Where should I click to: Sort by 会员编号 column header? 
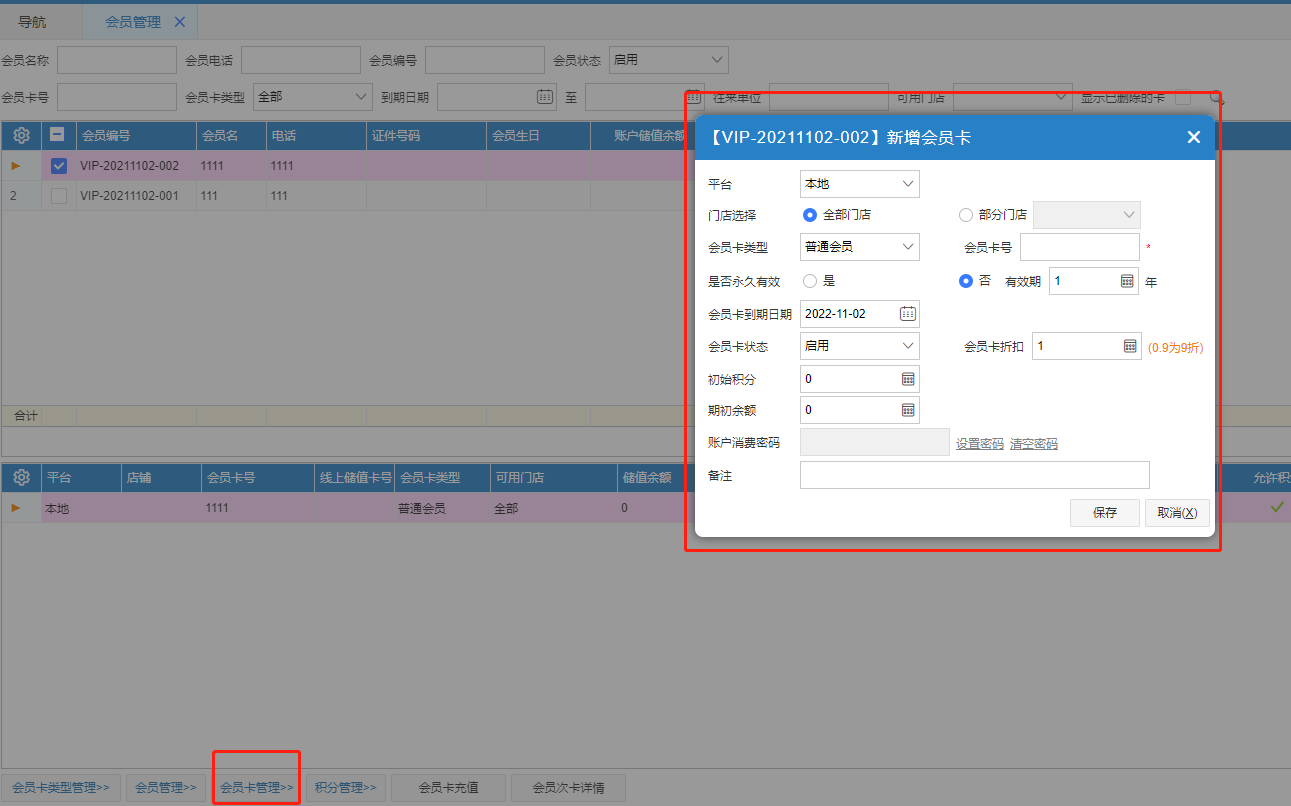click(136, 135)
